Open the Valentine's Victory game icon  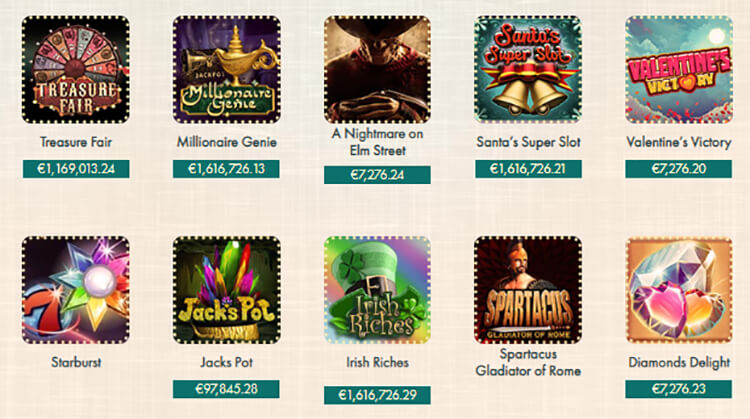tap(679, 70)
